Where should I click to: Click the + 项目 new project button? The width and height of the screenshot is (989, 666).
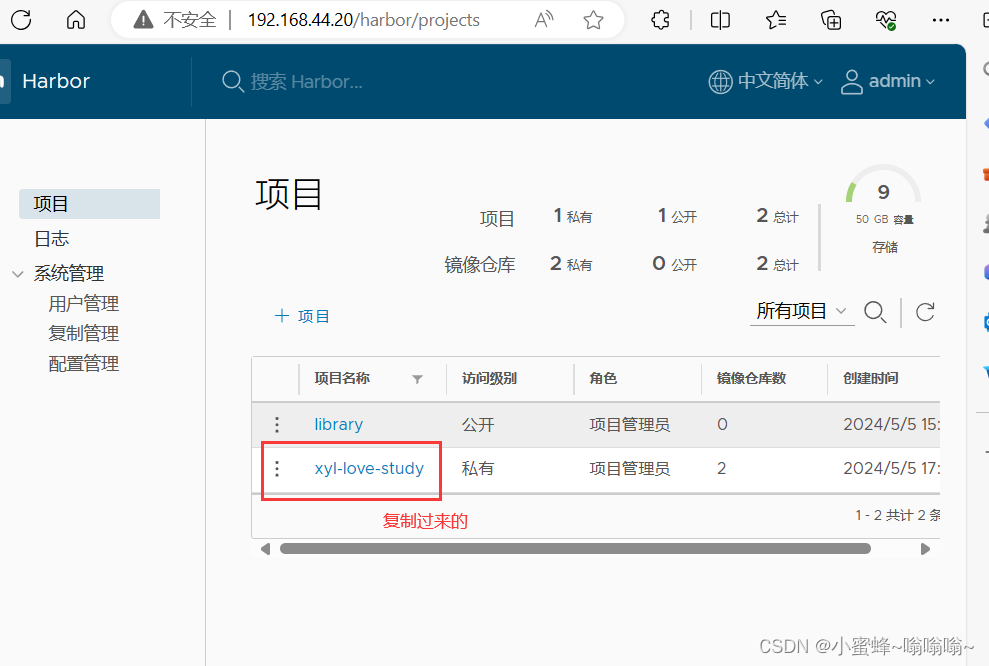[302, 316]
